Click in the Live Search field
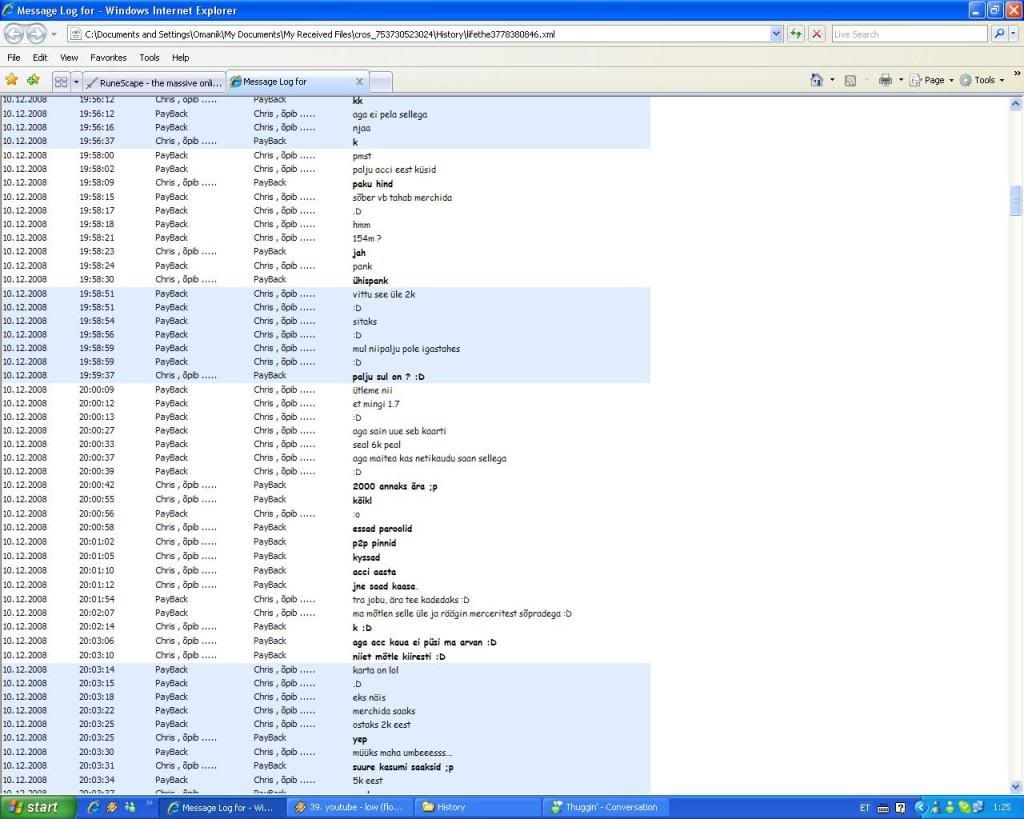Image resolution: width=1024 pixels, height=819 pixels. [x=908, y=34]
